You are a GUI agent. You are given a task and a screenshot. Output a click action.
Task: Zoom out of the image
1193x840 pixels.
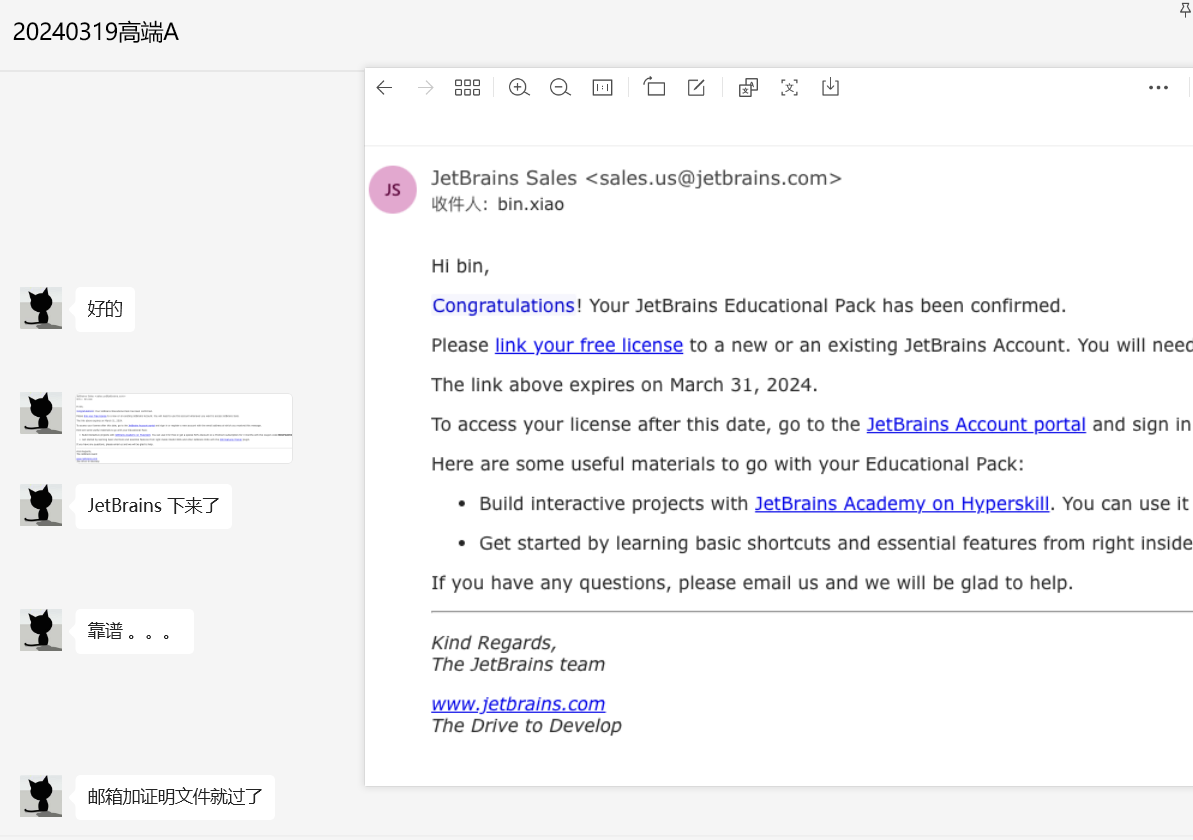(x=560, y=88)
